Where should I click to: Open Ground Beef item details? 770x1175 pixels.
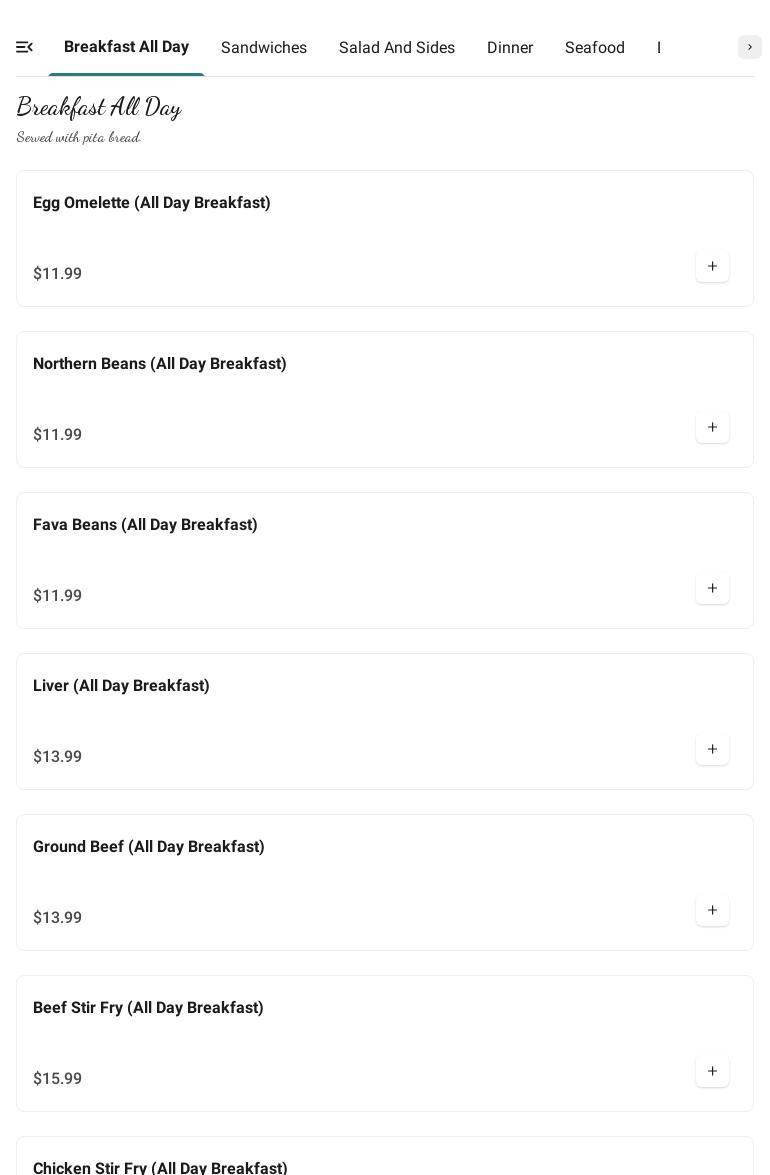click(149, 847)
